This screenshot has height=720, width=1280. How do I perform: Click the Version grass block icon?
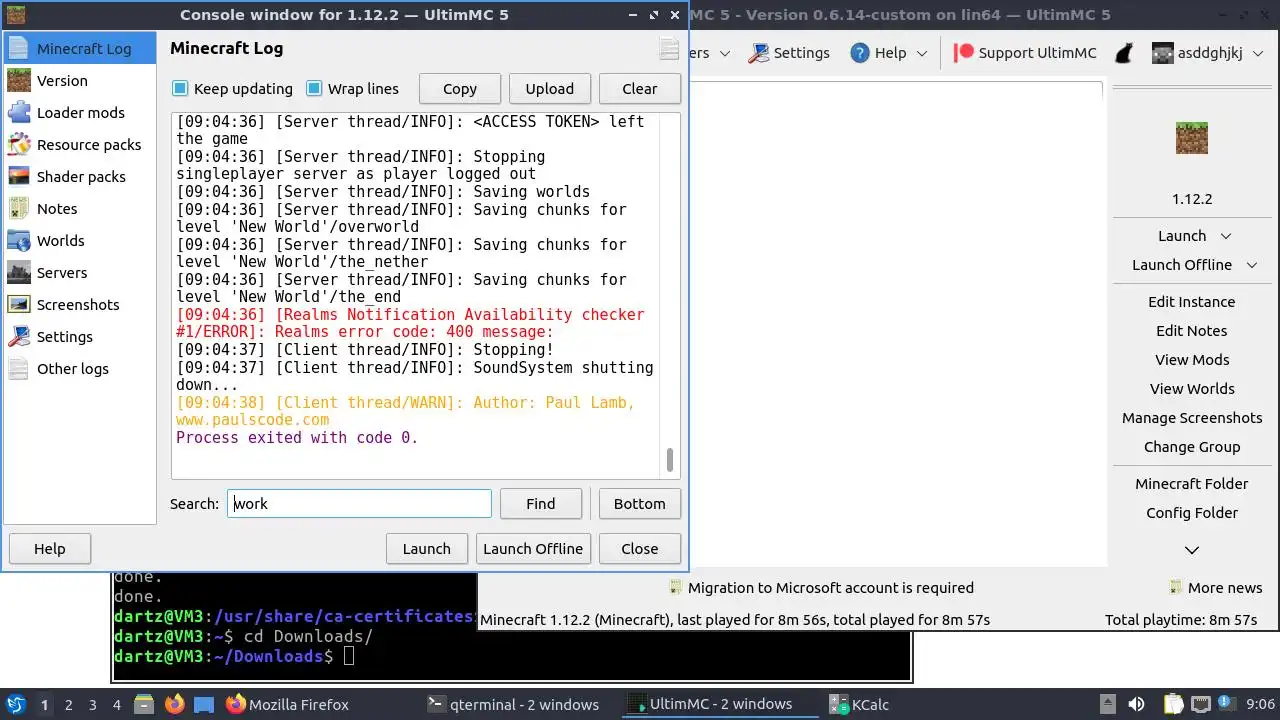(19, 81)
